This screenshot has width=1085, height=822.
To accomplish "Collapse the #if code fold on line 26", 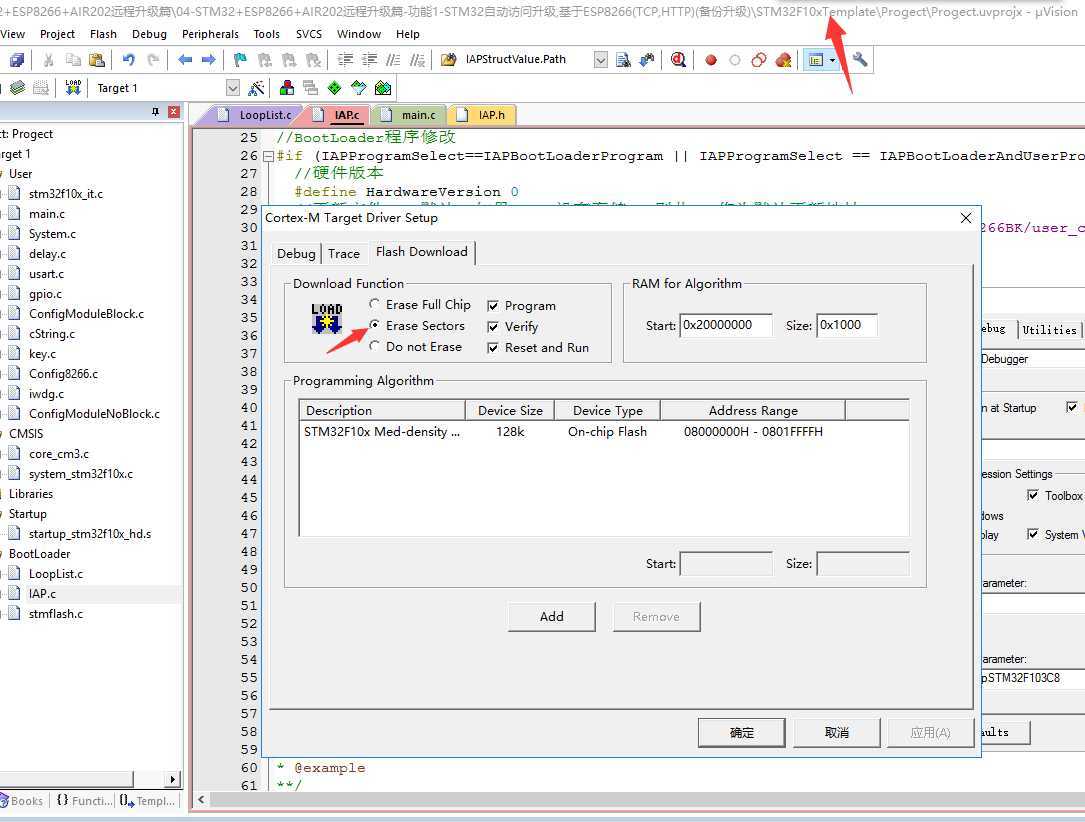I will coord(268,156).
